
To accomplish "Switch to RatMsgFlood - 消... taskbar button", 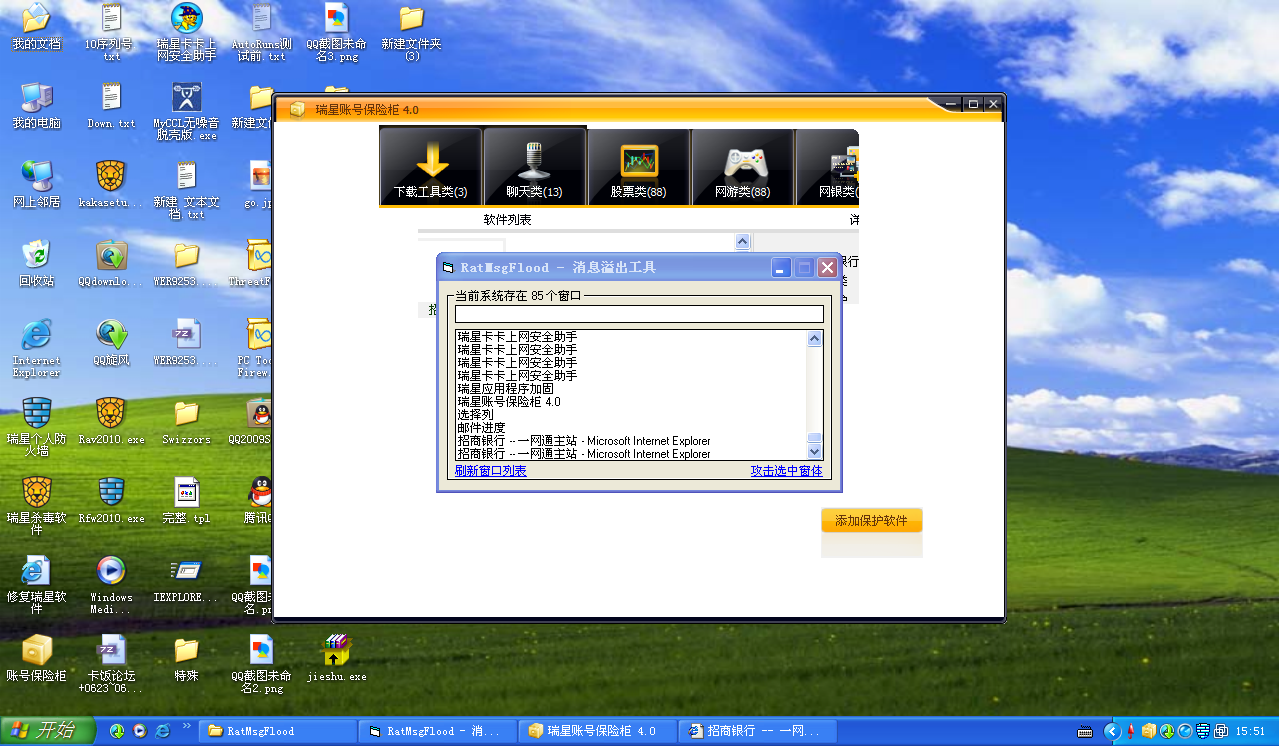I will (x=437, y=731).
